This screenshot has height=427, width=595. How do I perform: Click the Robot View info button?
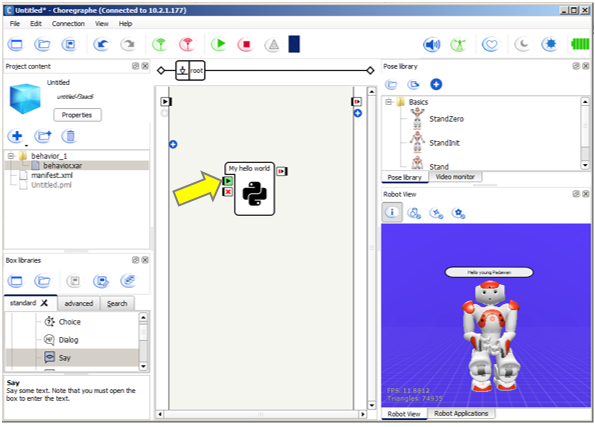pos(392,212)
